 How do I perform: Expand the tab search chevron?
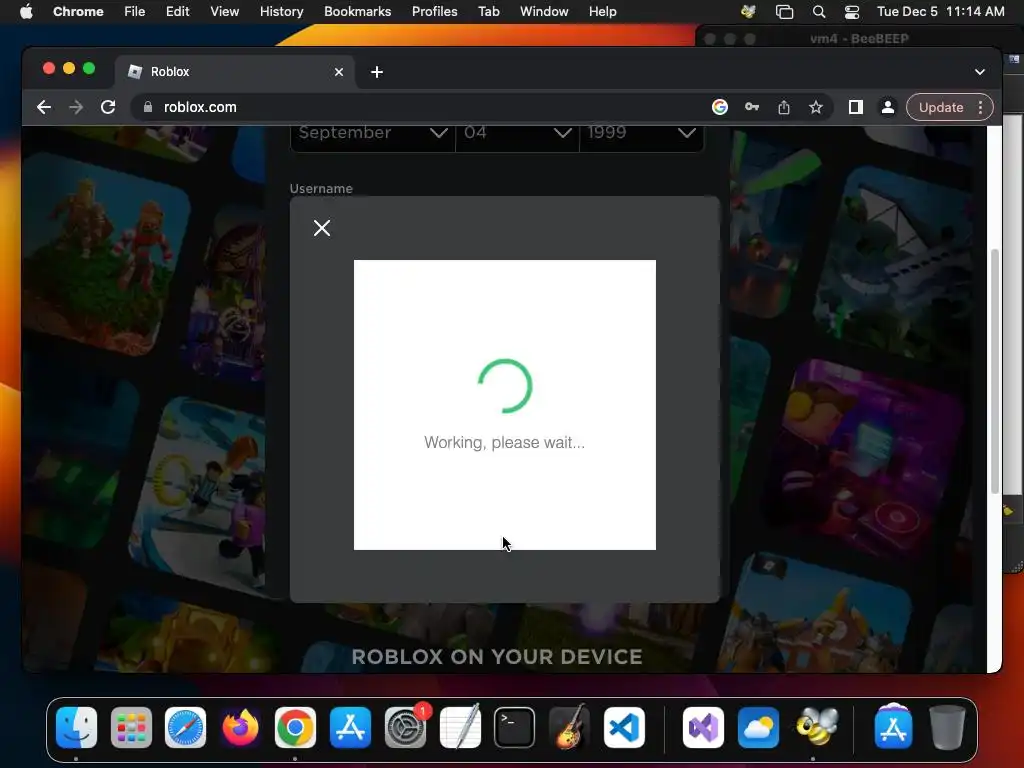click(980, 72)
